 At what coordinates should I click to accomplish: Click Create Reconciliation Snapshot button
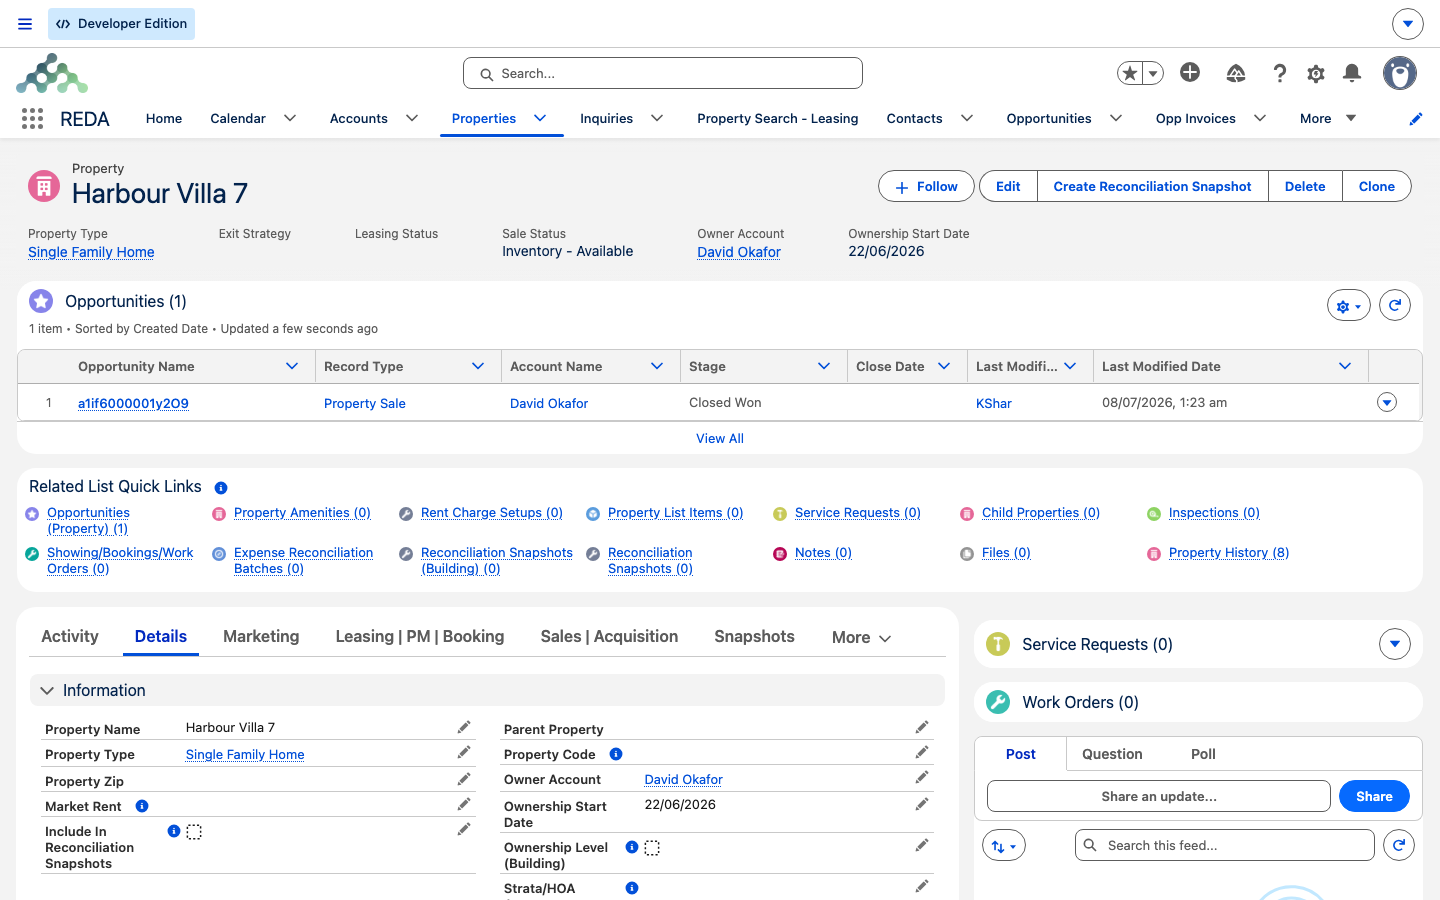1152,186
